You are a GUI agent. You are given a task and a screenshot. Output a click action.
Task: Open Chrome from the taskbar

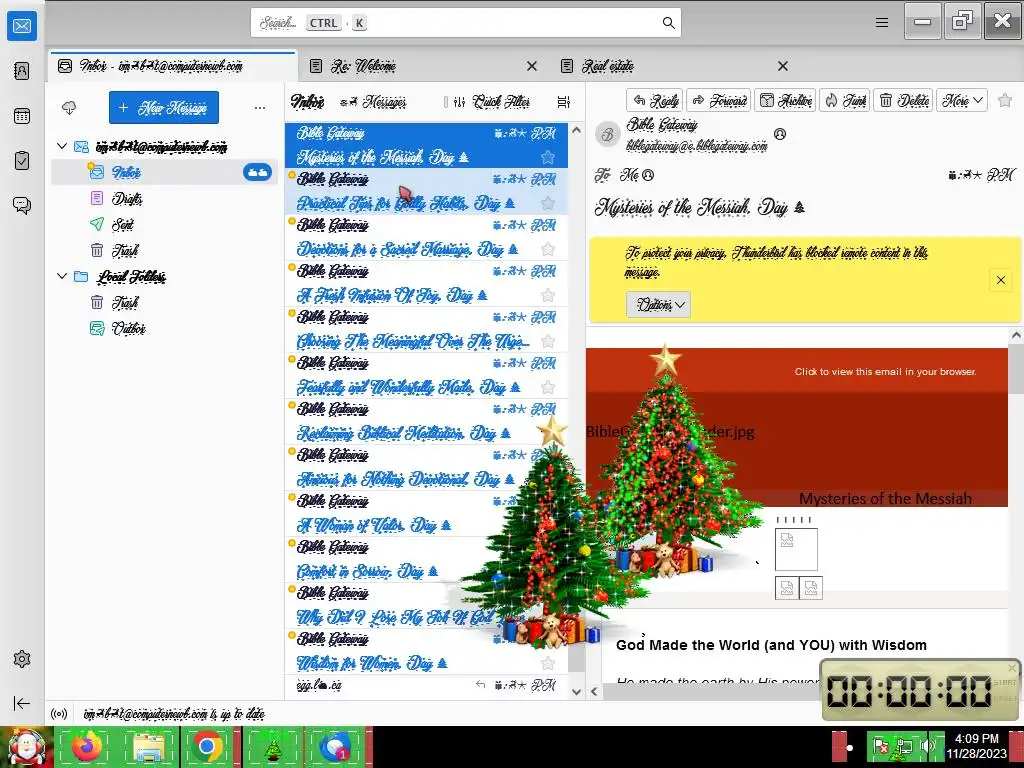[208, 746]
